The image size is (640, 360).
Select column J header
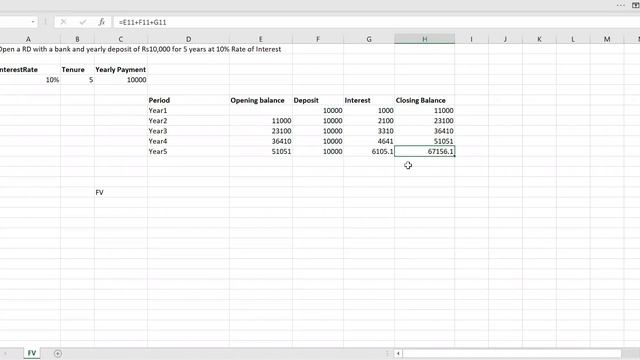tap(505, 39)
